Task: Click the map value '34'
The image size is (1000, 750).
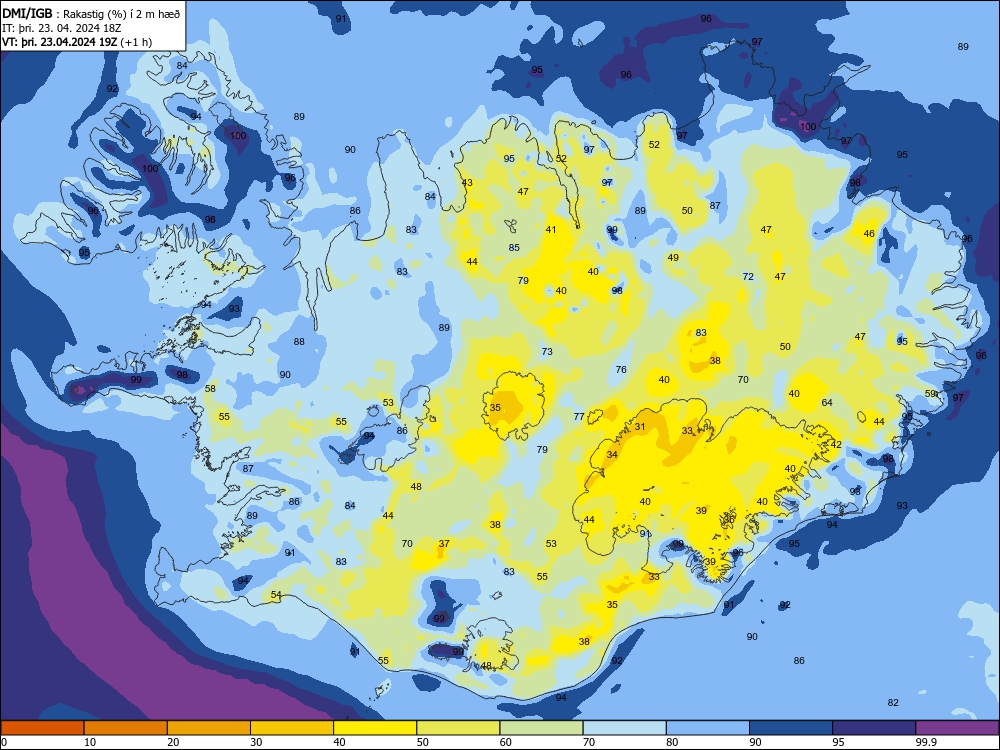Action: [x=612, y=455]
